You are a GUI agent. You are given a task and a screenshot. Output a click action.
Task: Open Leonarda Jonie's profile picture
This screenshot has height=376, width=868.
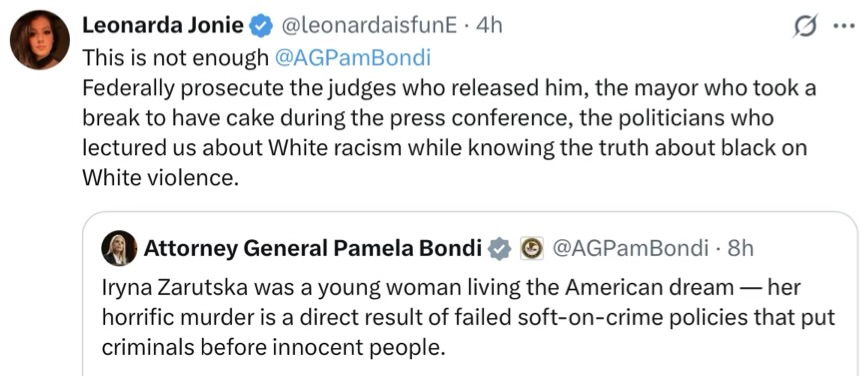(x=40, y=39)
